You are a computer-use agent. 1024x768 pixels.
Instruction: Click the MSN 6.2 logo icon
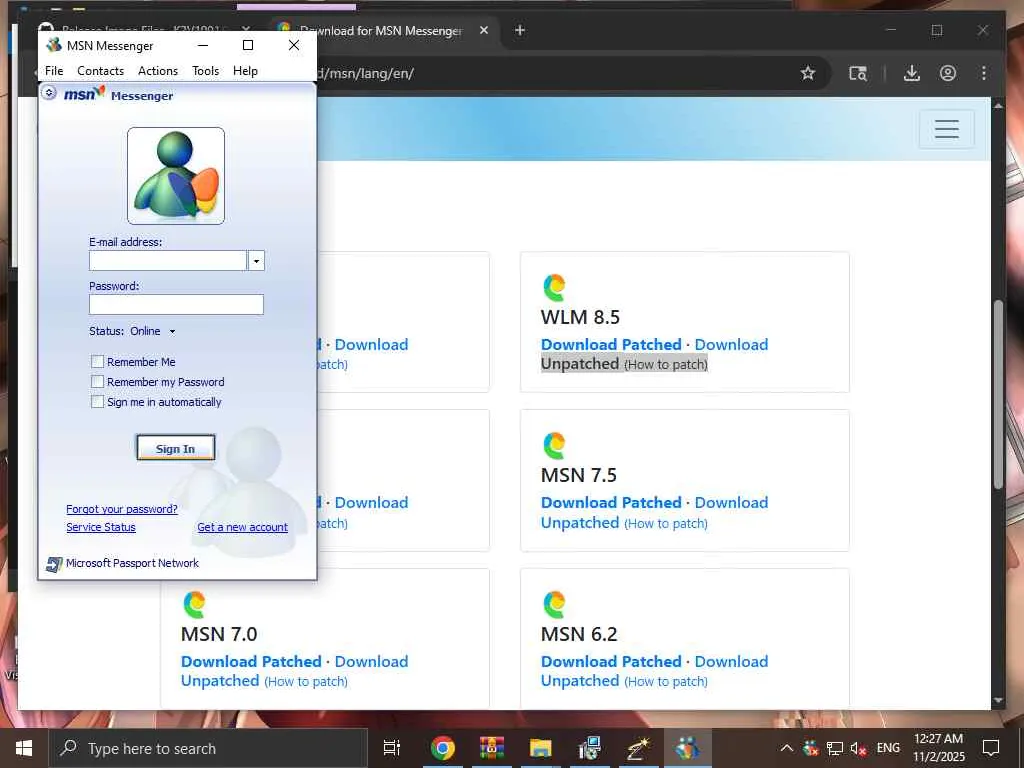coord(554,605)
